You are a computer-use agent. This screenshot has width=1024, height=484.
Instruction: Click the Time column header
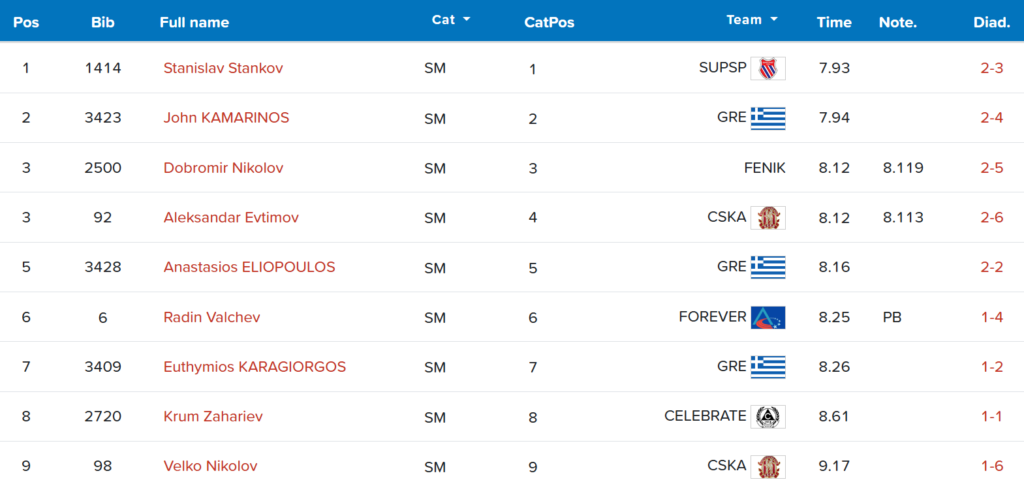834,22
